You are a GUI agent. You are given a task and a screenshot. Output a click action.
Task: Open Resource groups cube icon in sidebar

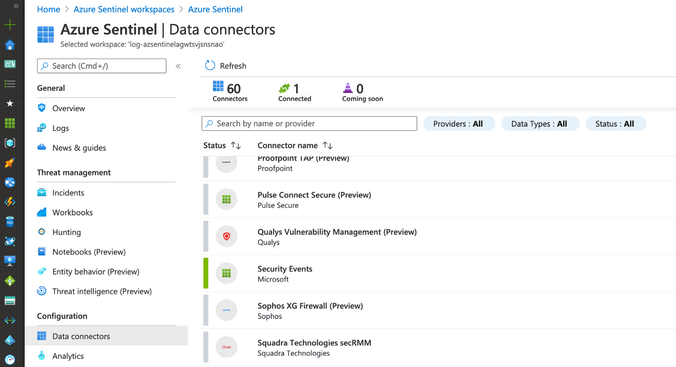click(x=10, y=143)
